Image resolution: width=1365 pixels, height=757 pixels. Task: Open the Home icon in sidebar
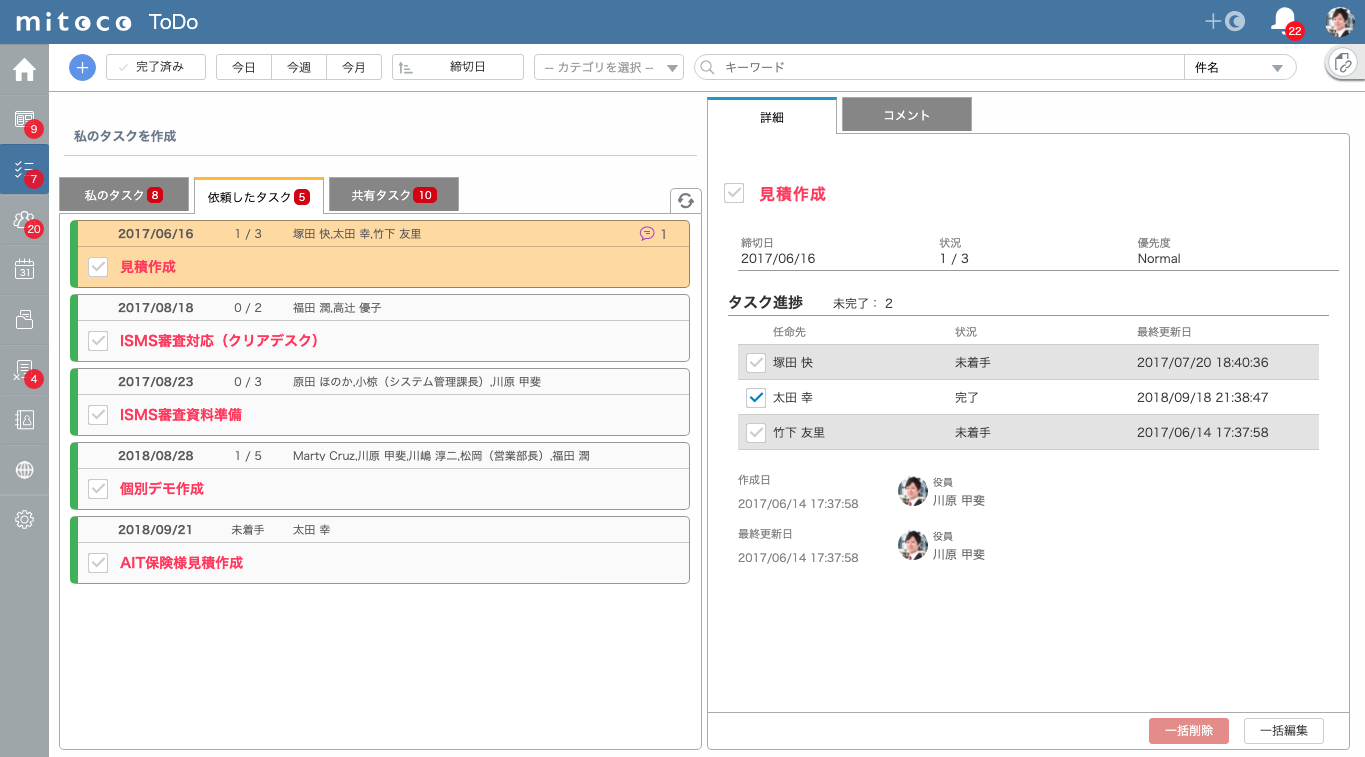[x=24, y=70]
